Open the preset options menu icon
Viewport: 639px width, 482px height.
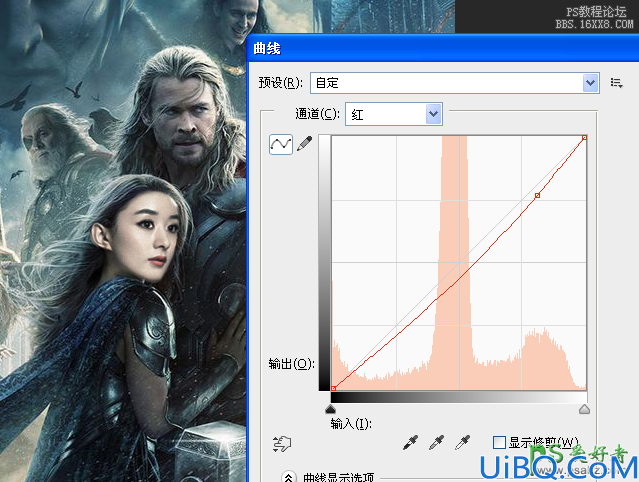616,83
